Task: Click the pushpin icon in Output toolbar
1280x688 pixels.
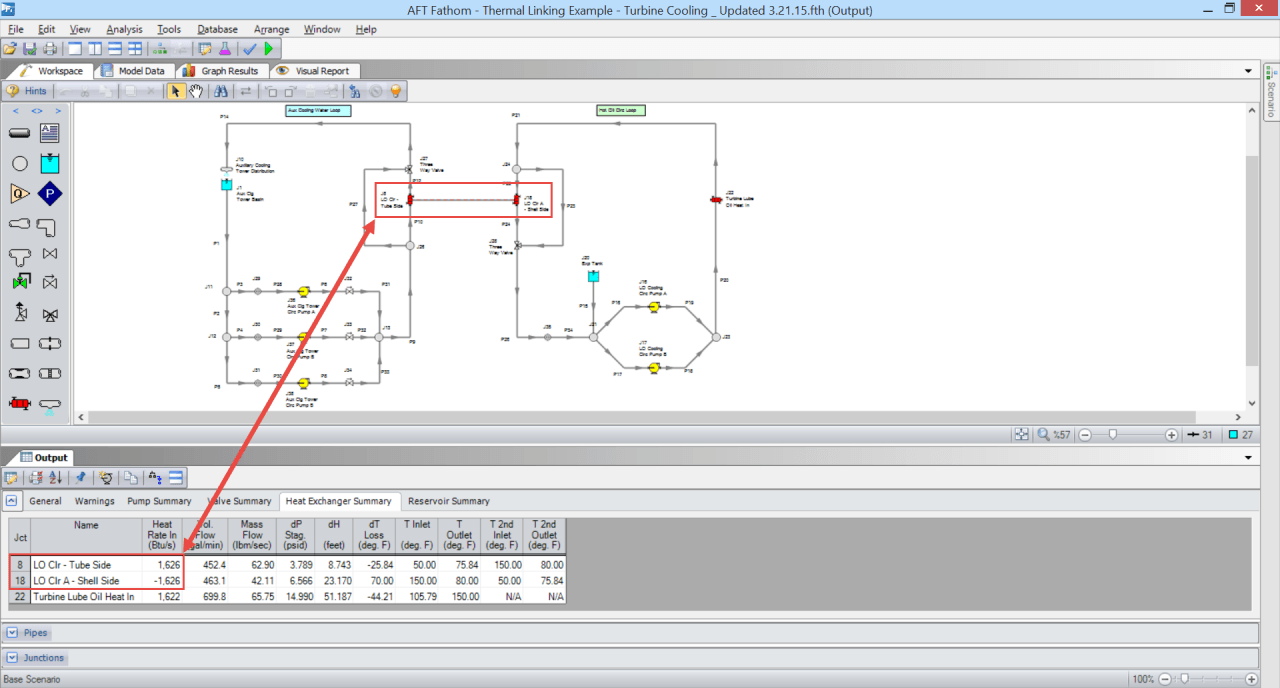Action: [80, 478]
